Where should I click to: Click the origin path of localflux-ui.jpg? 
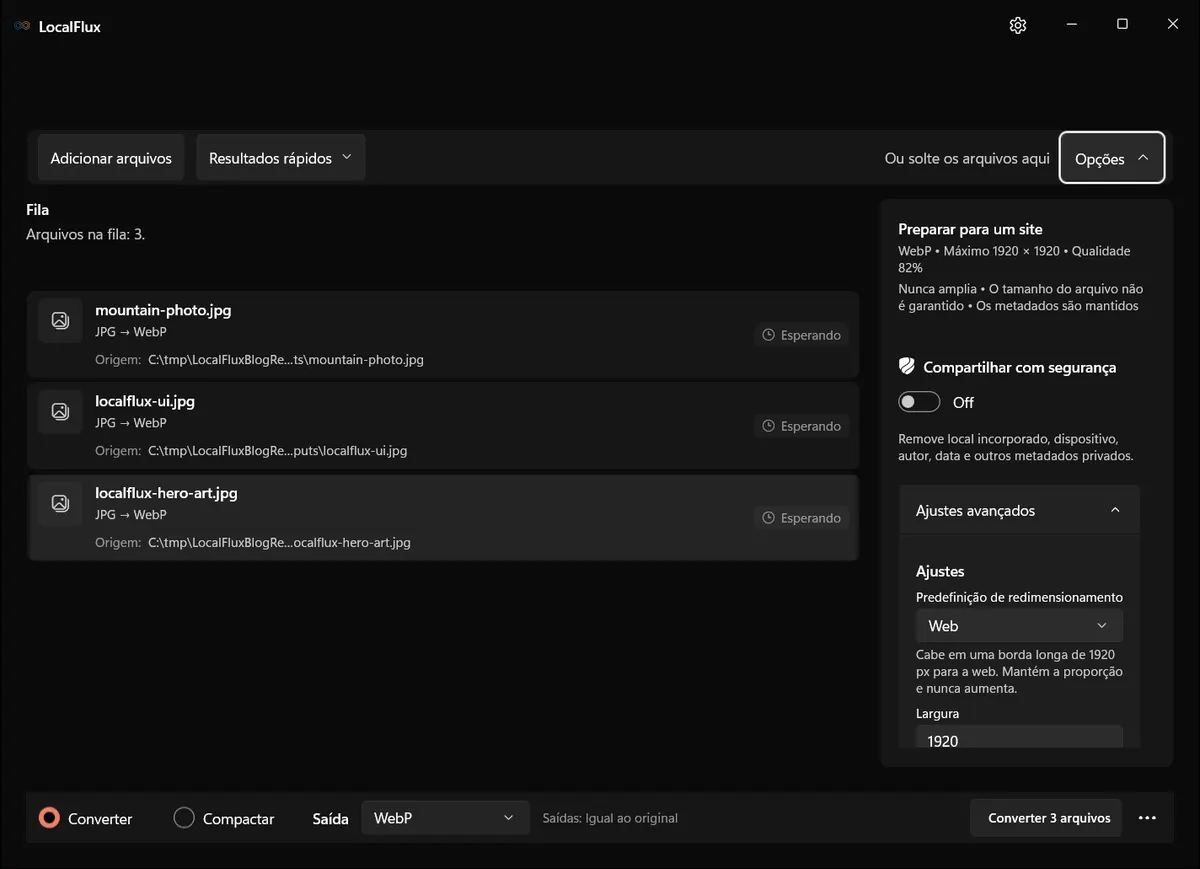[x=278, y=451]
